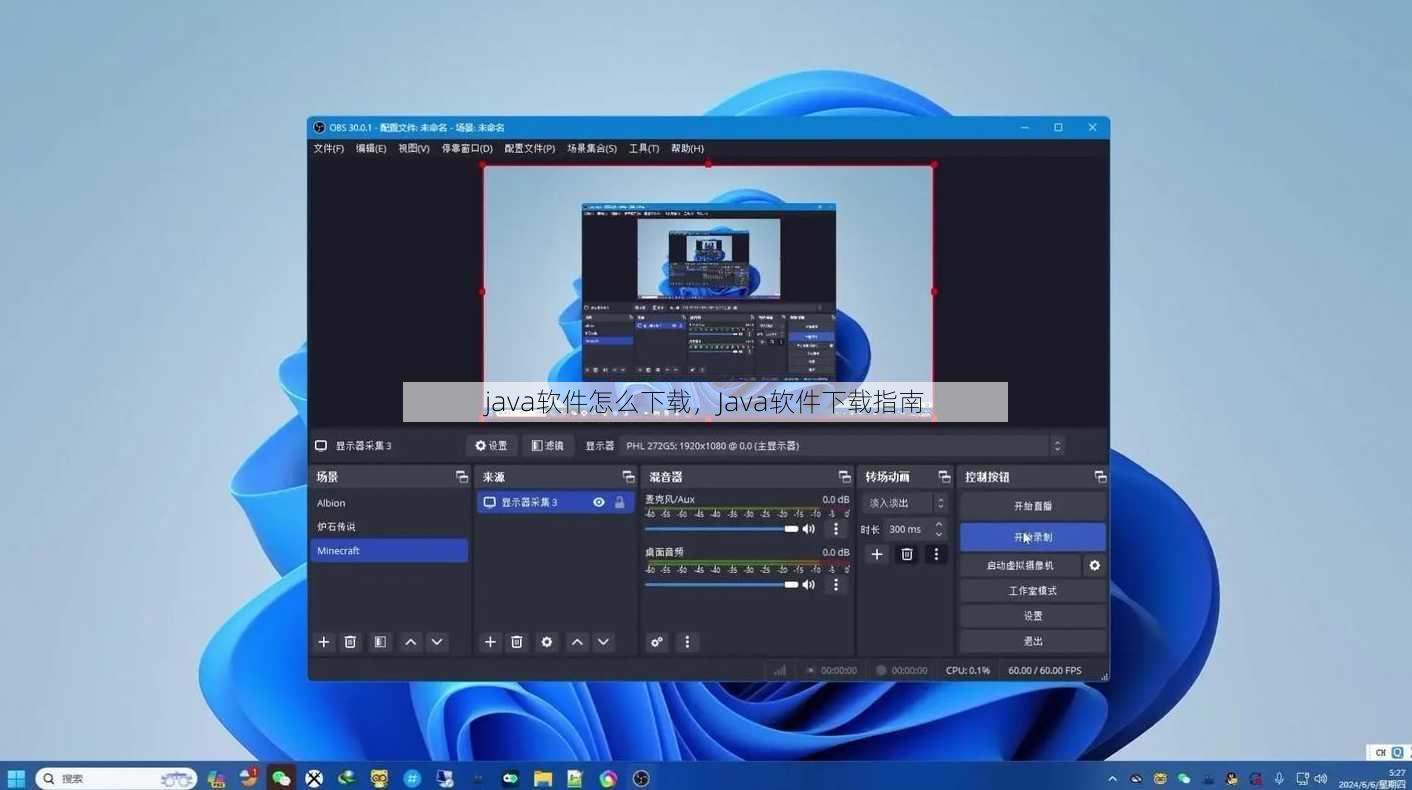
Task: Adjust the 麦克风/Aux volume slider
Action: [721, 529]
